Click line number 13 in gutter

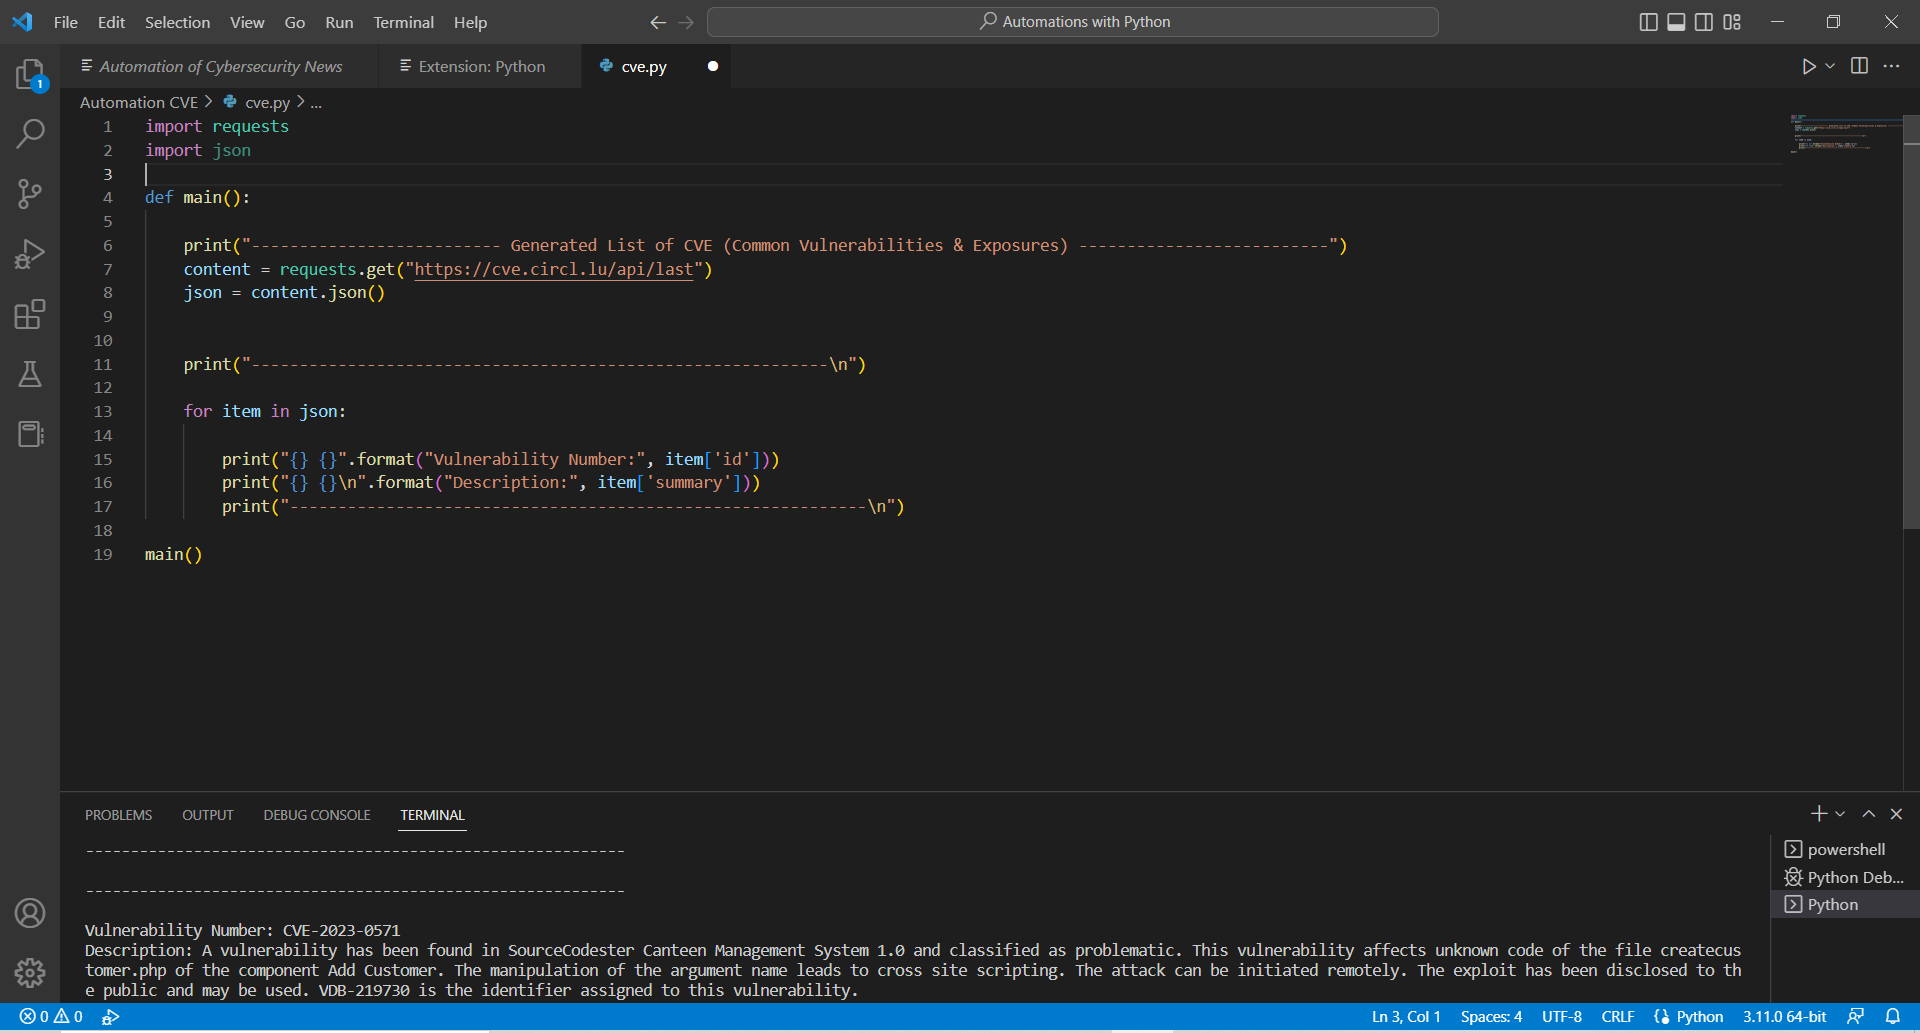(x=103, y=411)
